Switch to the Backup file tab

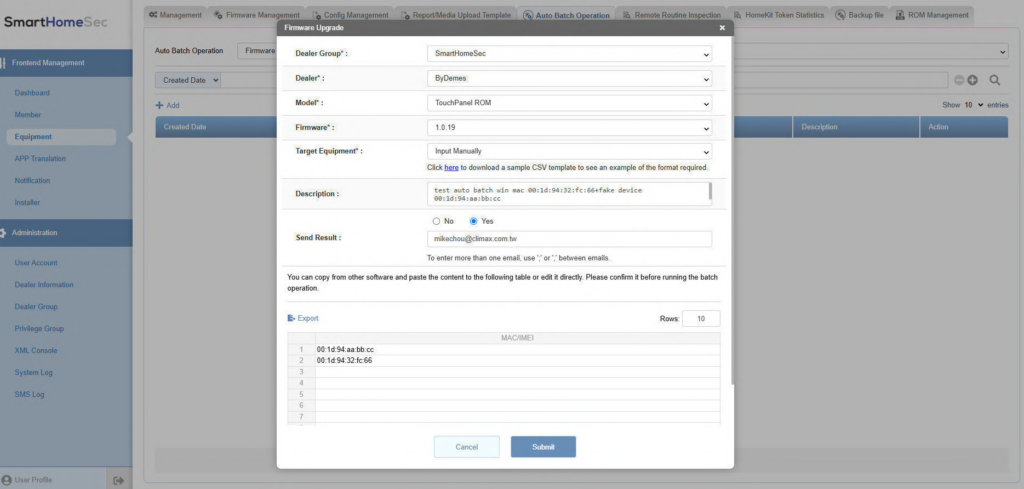tap(859, 15)
